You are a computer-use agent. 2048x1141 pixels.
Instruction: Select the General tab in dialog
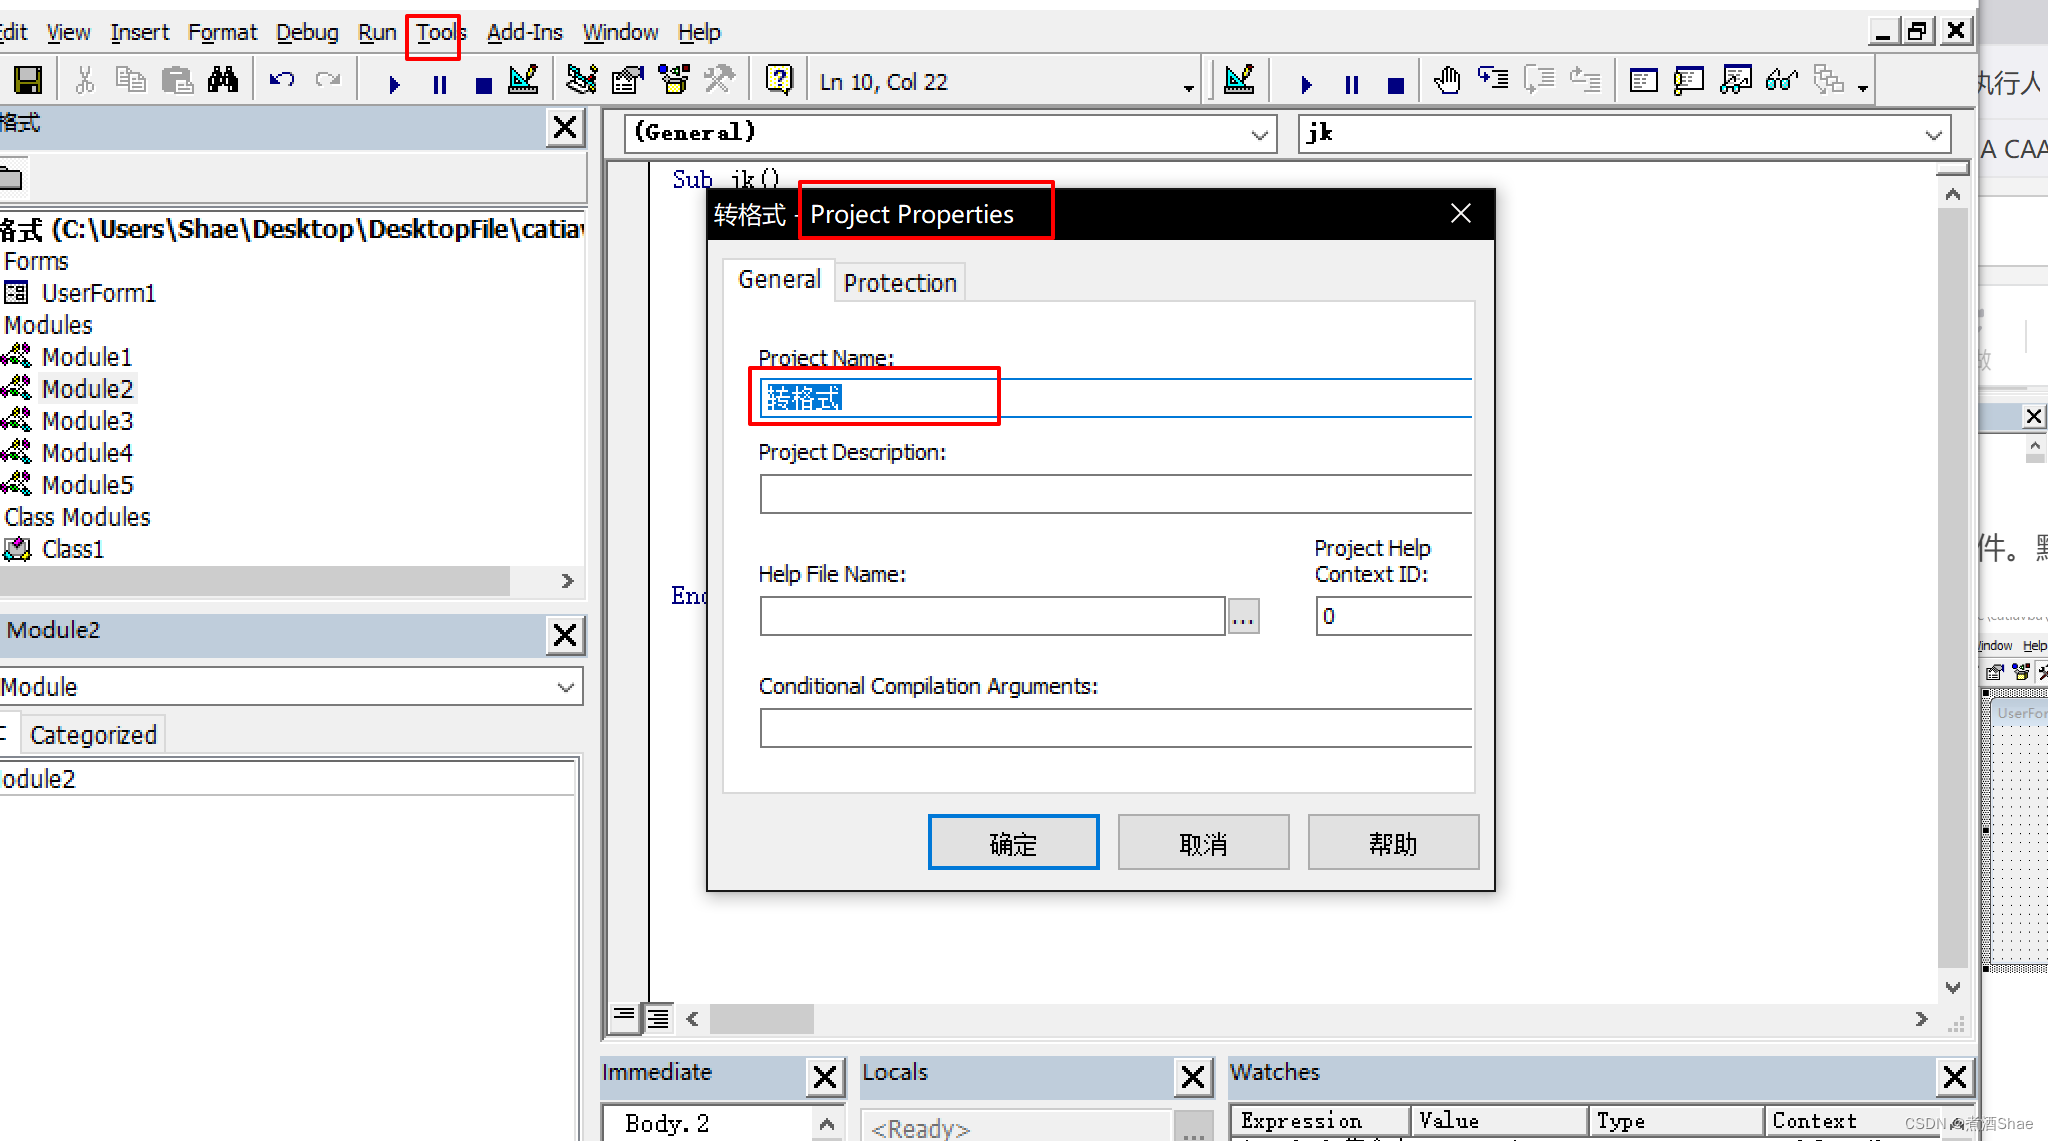click(779, 279)
